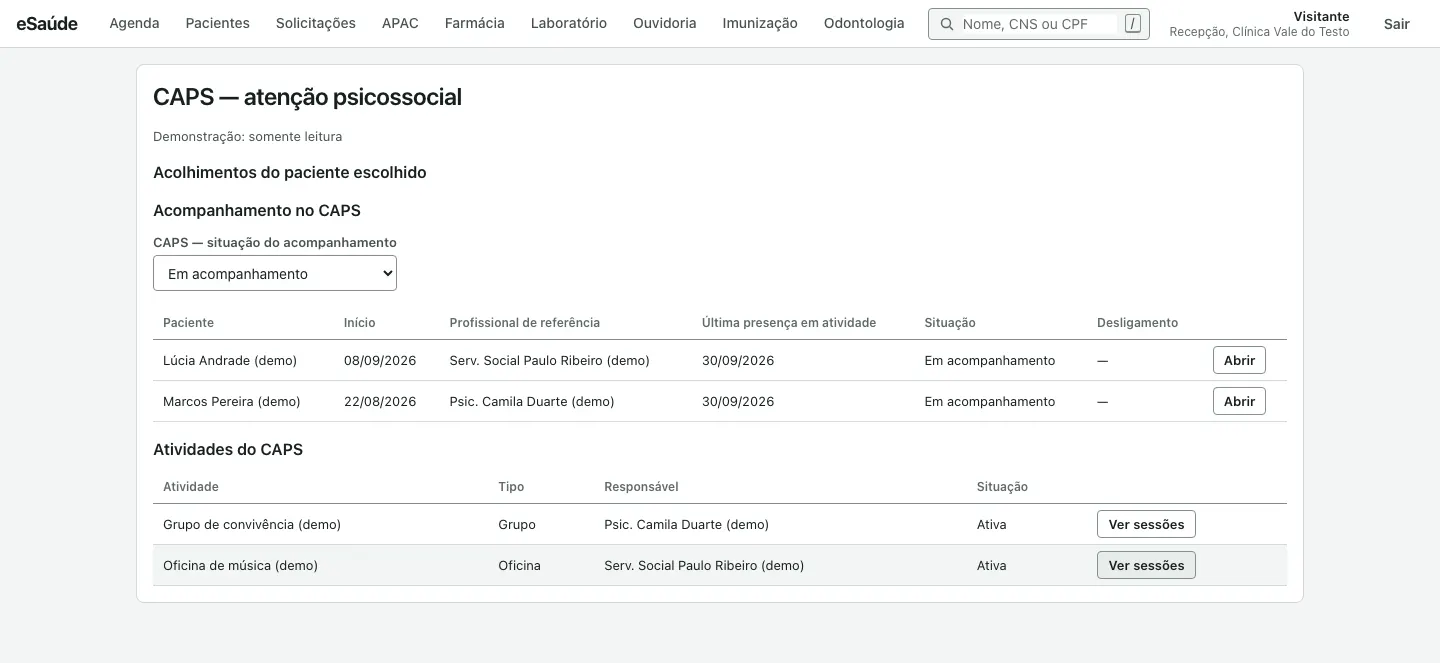Click the magnifier icon in the search box

(946, 24)
